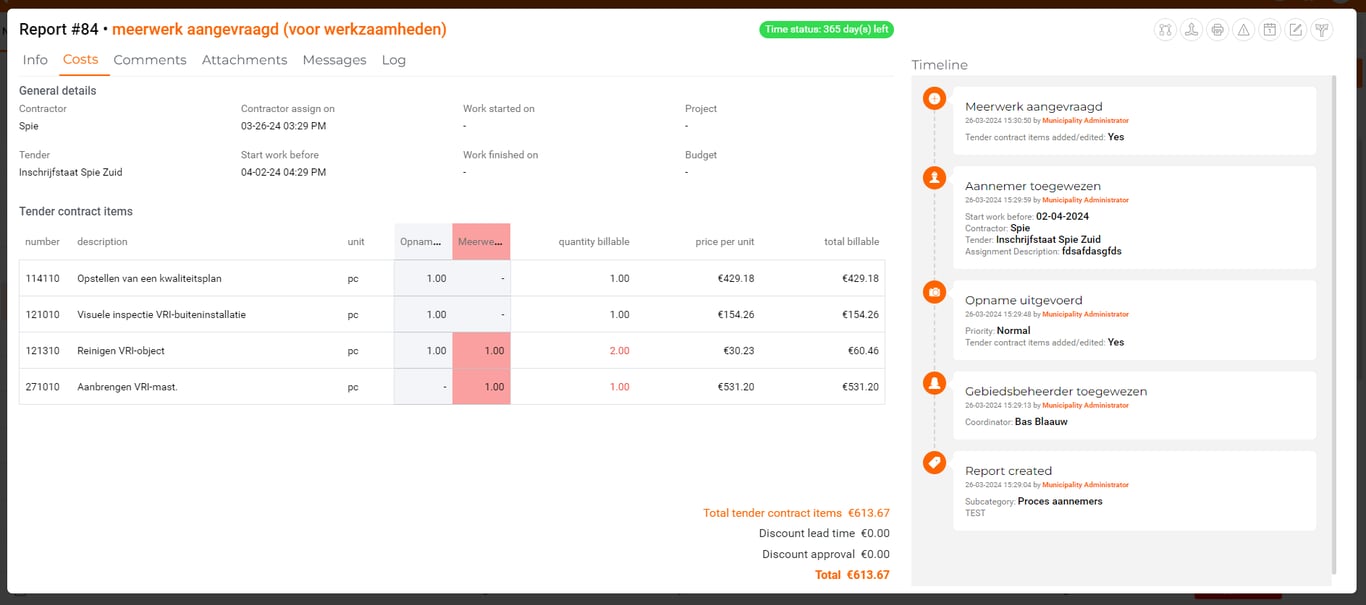
Task: Click the red Meerwerk column header
Action: 481,242
